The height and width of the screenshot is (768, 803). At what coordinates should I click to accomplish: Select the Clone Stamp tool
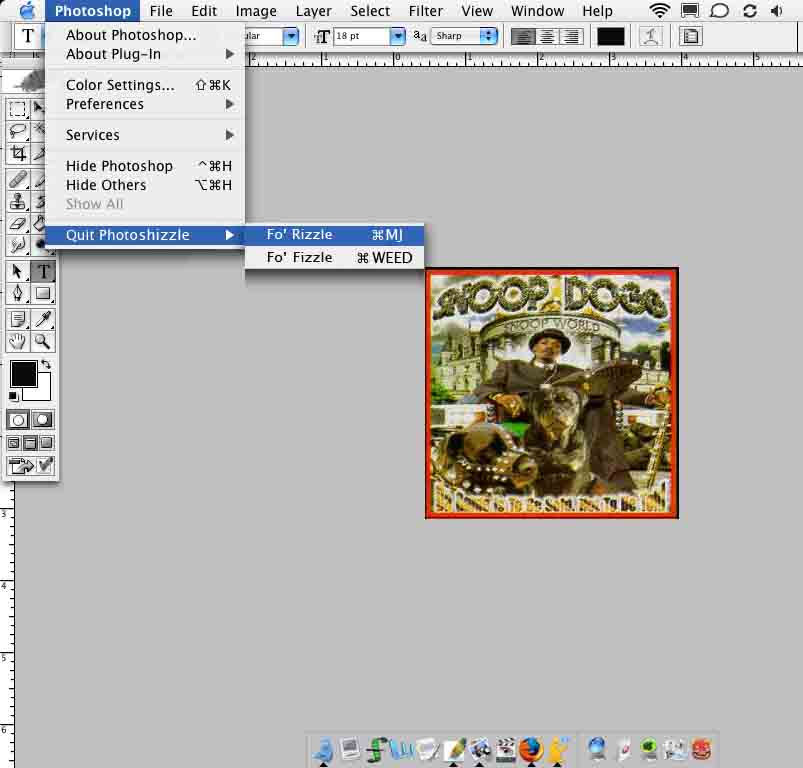click(17, 201)
